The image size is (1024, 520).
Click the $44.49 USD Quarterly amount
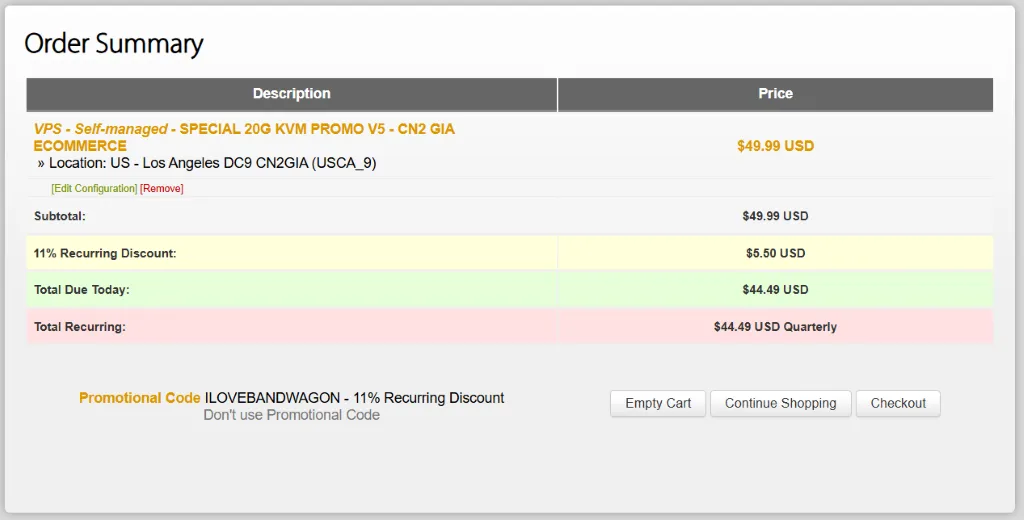click(x=775, y=327)
